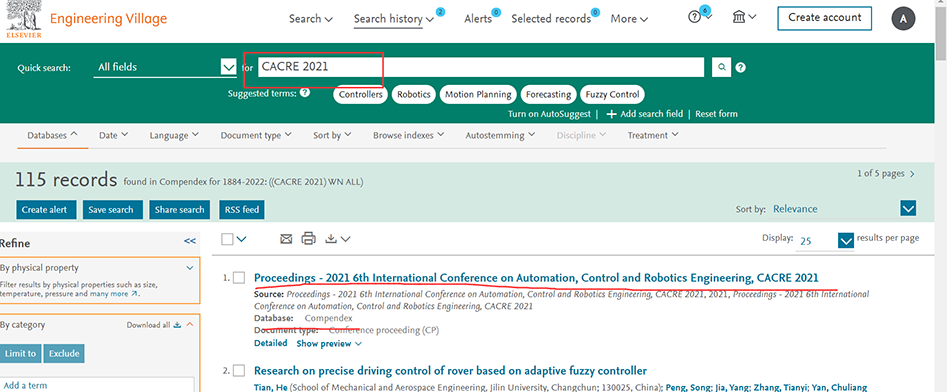947x392 pixels.
Task: Click the Add a term field
Action: tap(97, 385)
